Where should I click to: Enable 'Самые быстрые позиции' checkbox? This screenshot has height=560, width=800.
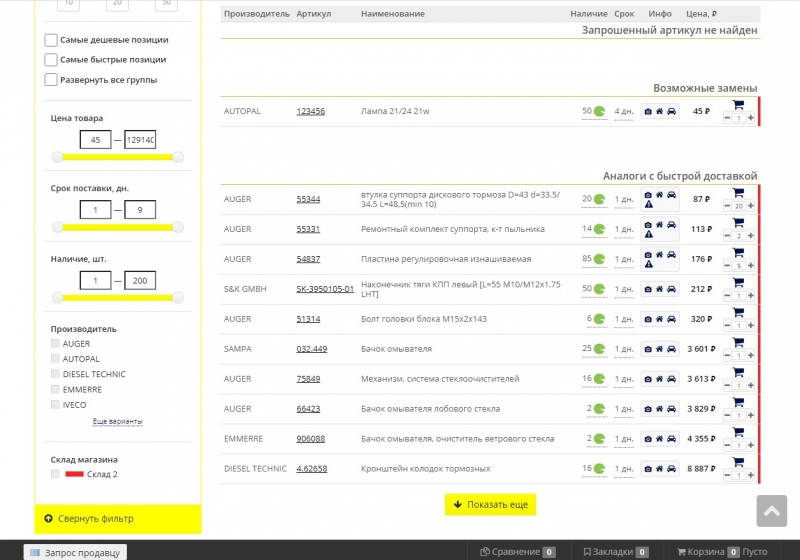tap(51, 60)
